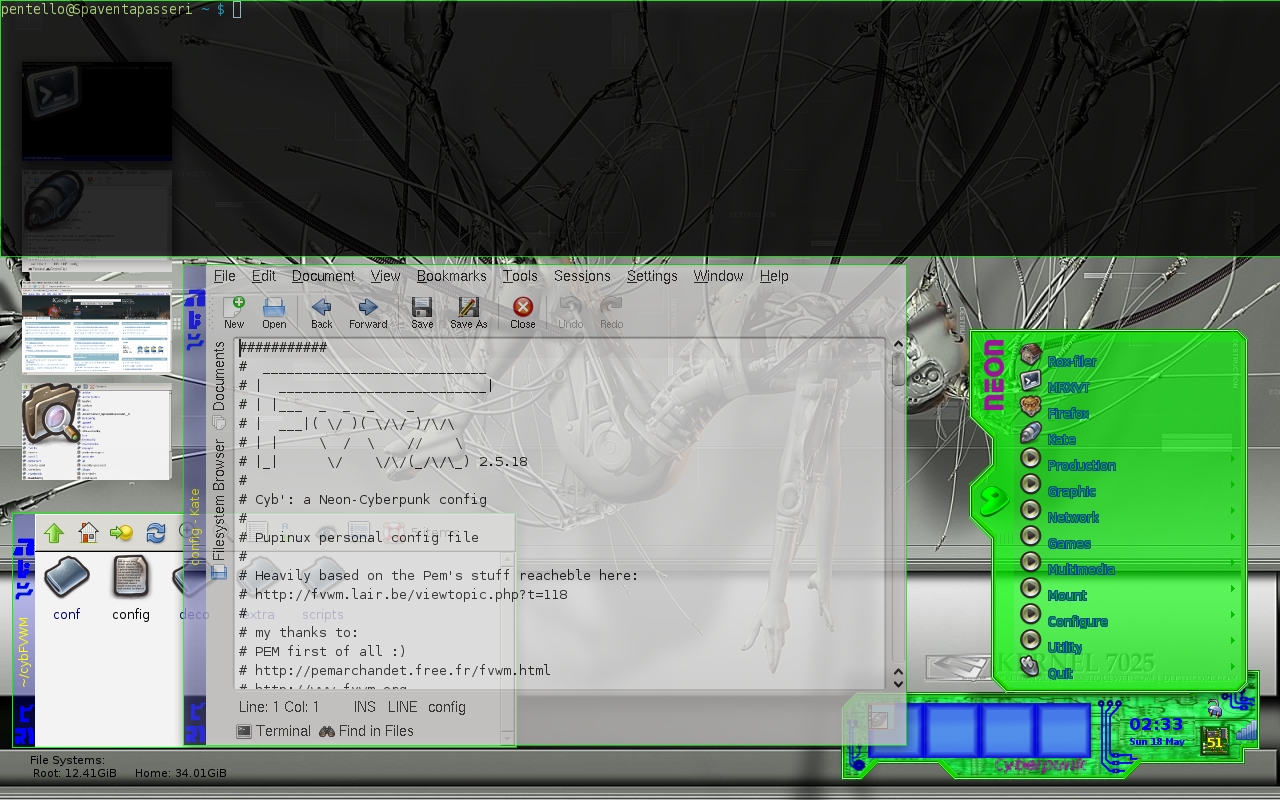Viewport: 1280px width, 800px height.
Task: Click the 02:33 clock in Cyberpunk panel
Action: (x=1156, y=725)
